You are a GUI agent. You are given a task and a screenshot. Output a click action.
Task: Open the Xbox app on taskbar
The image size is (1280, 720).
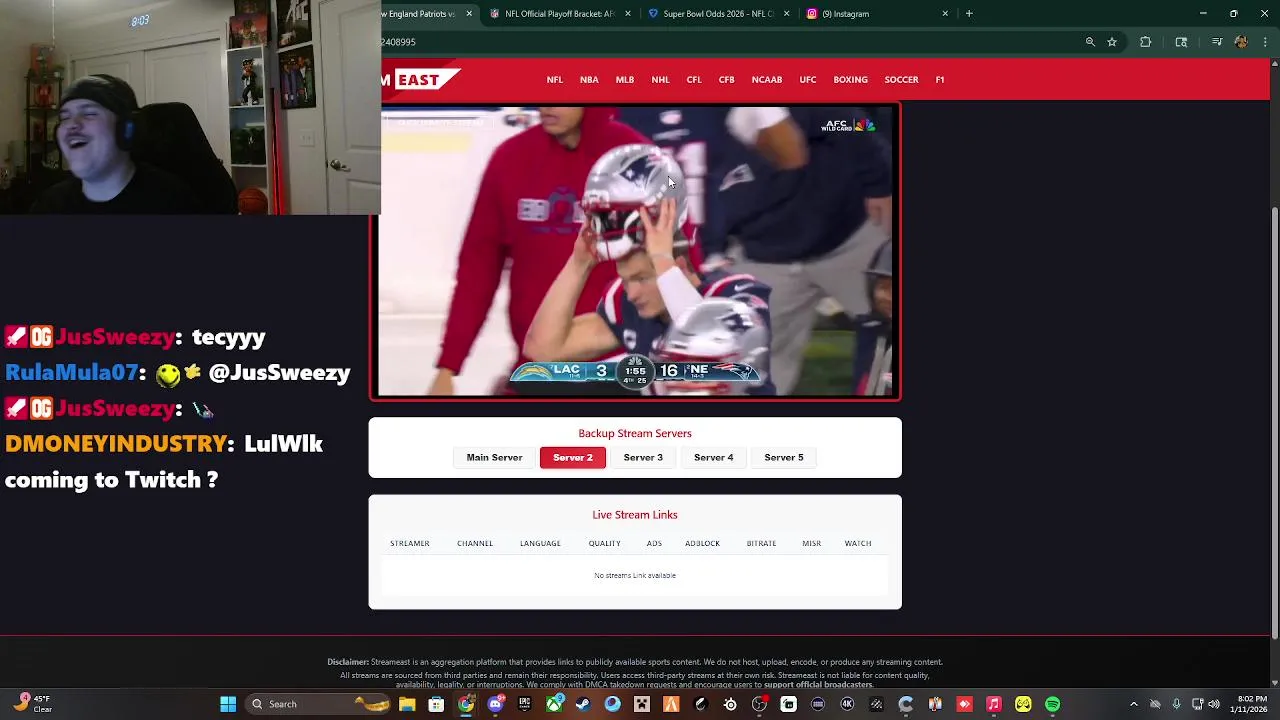[553, 704]
